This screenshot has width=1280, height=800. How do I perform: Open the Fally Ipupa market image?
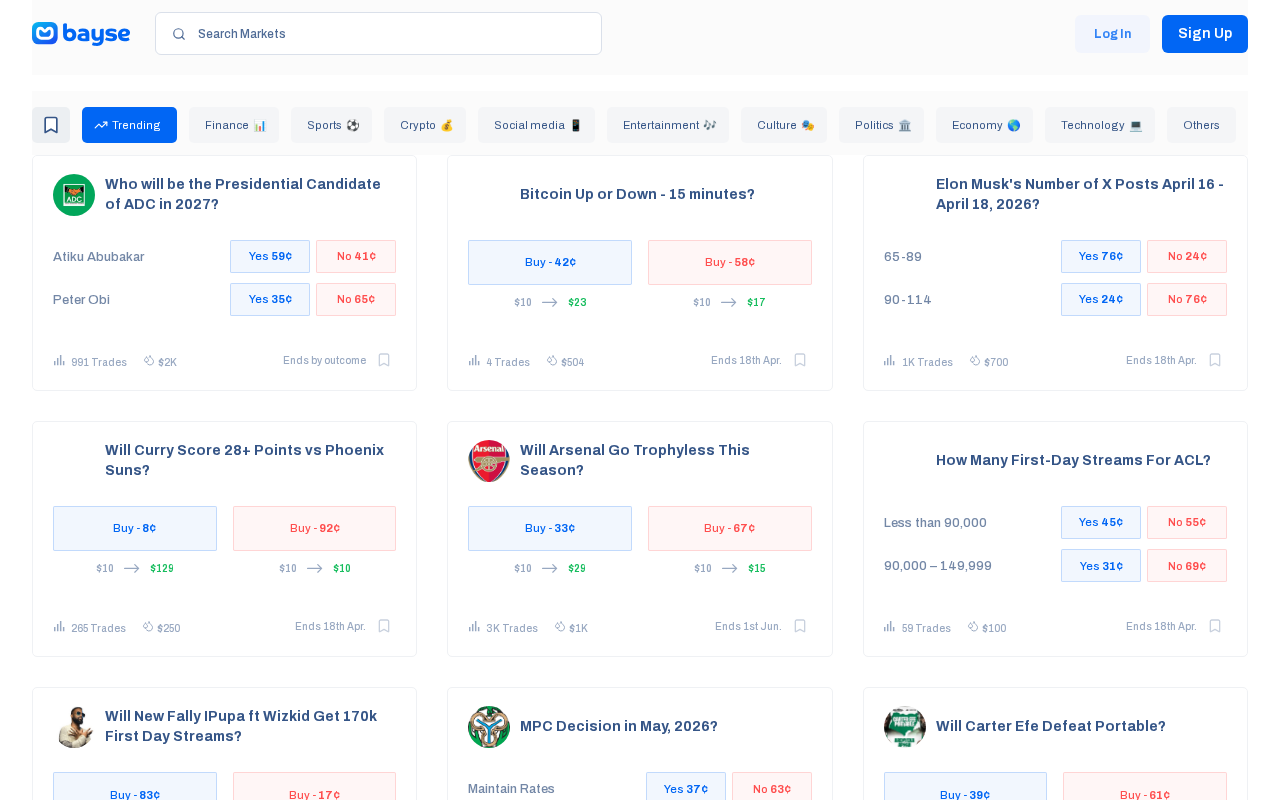coord(74,727)
